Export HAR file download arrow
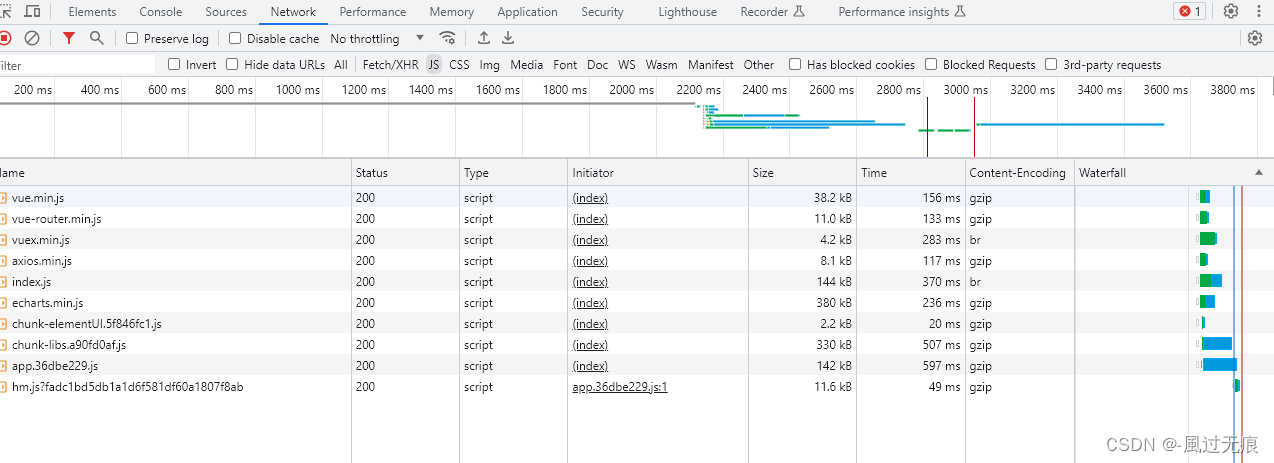 point(508,38)
